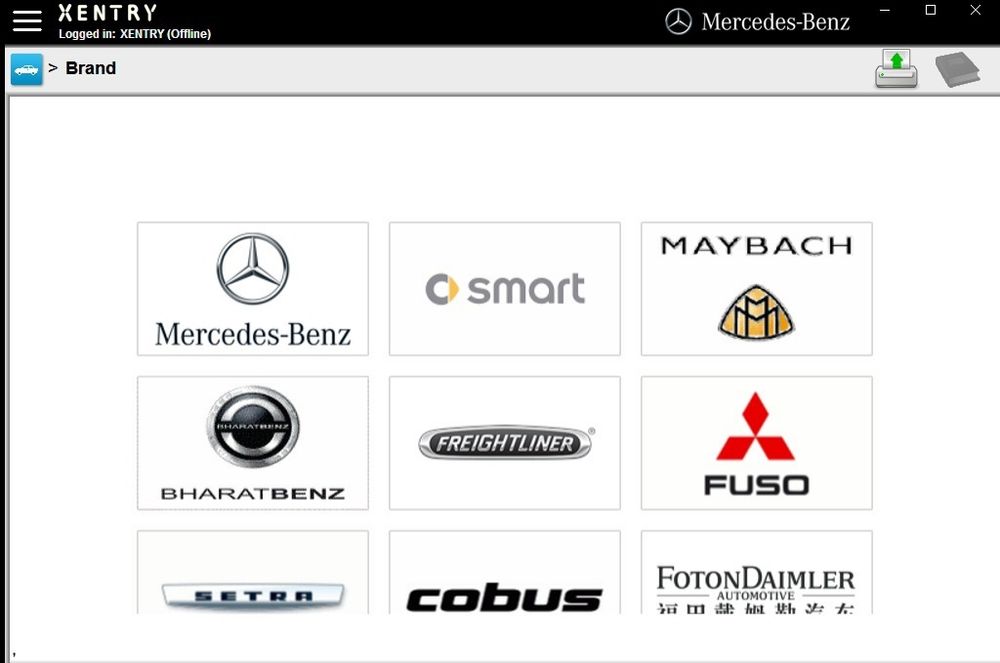Select the FUSO brand tile
The height and width of the screenshot is (663, 1000).
pos(756,443)
